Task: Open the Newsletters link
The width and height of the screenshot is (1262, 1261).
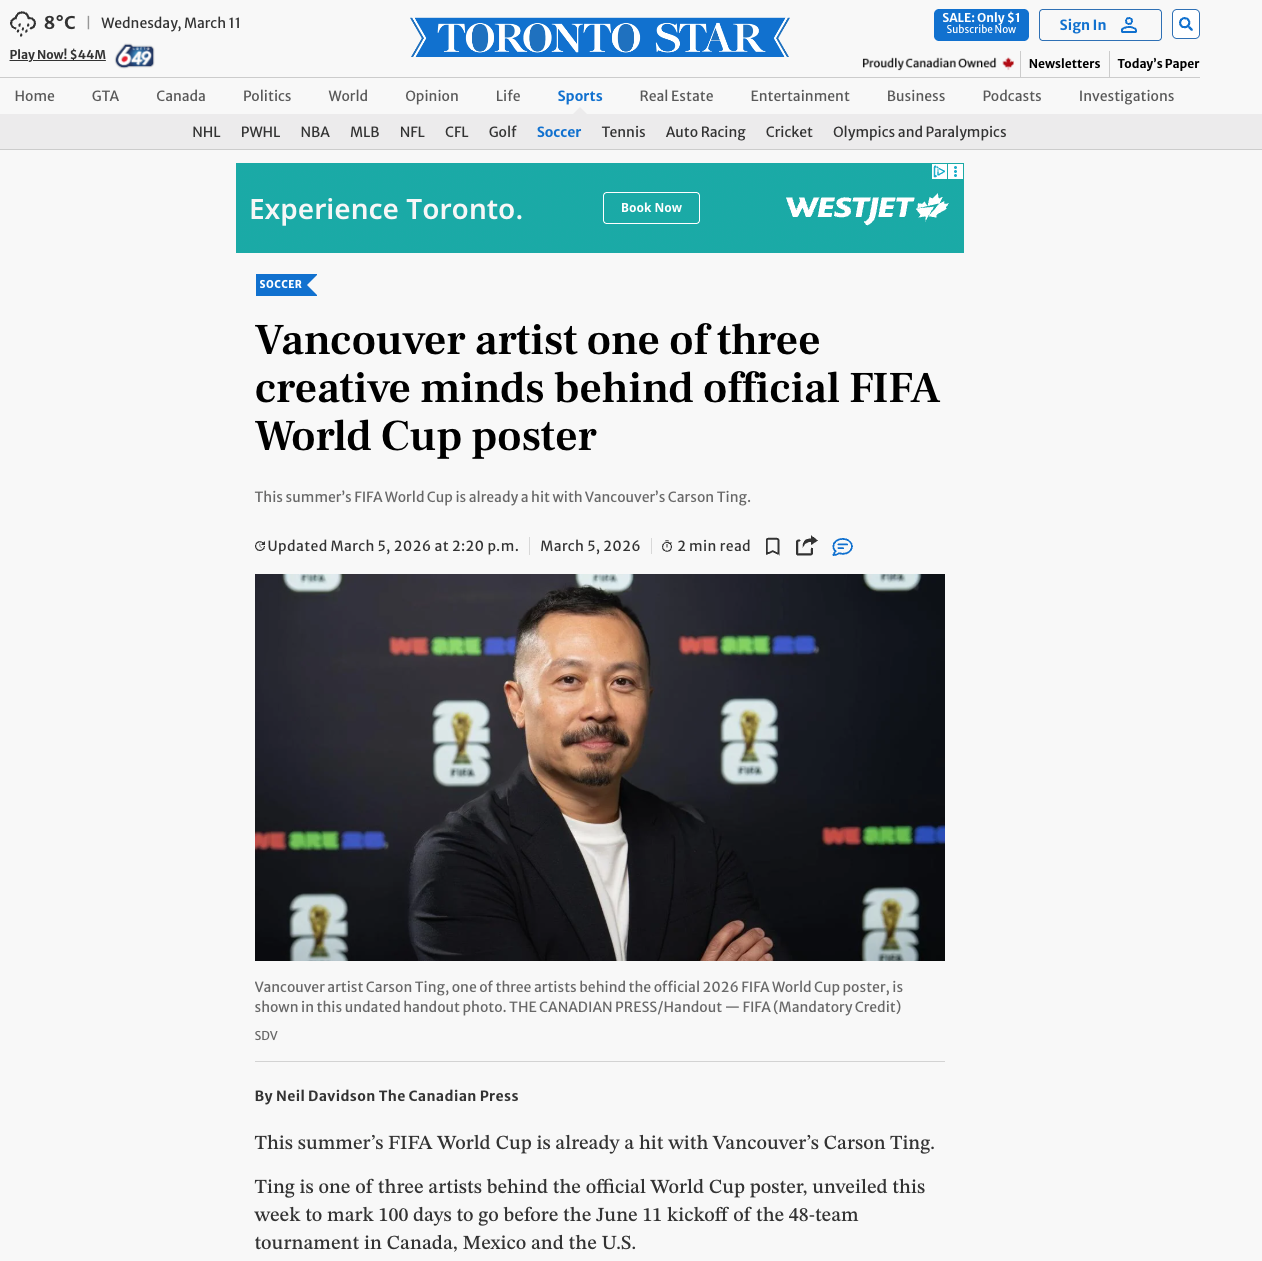Action: tap(1064, 63)
